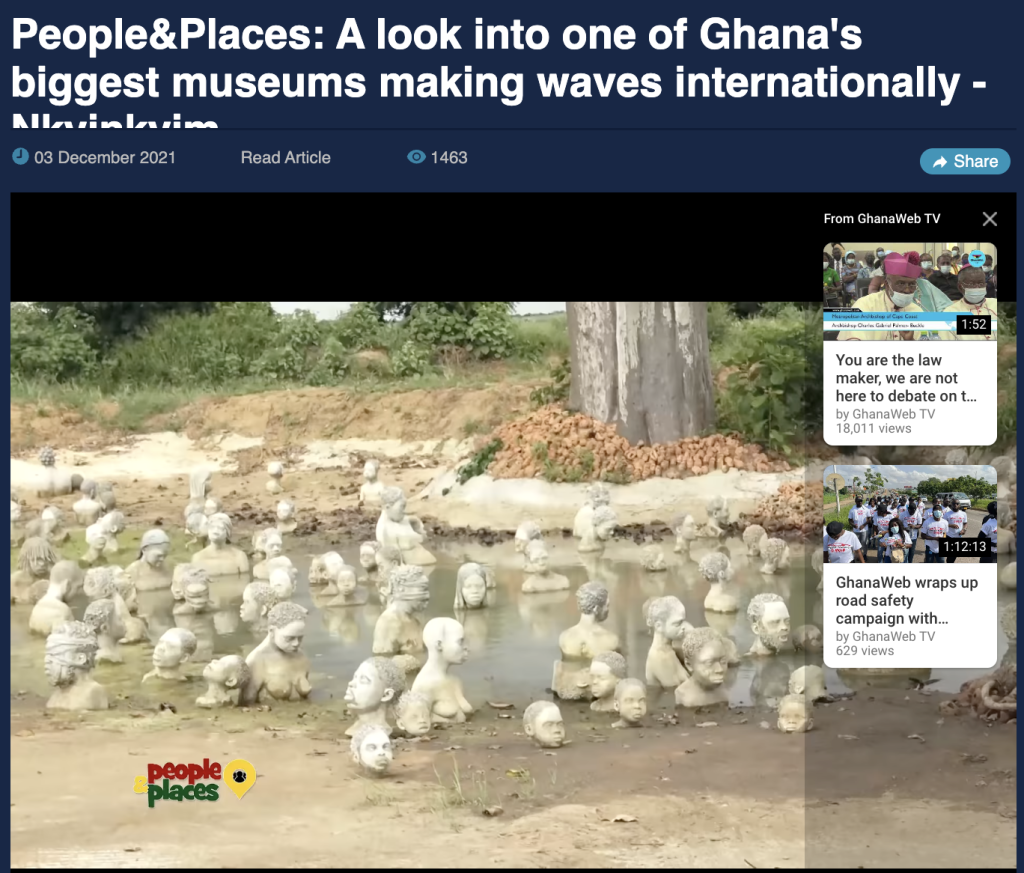The width and height of the screenshot is (1024, 873).
Task: Open the archbishop video thumbnail
Action: pos(910,291)
